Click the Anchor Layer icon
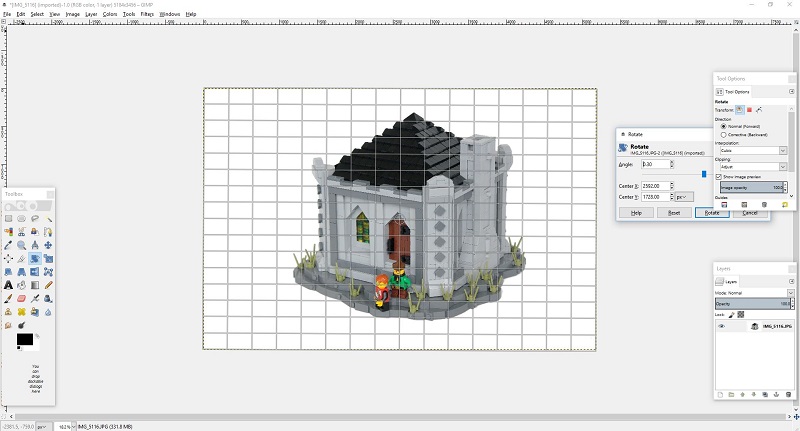The height and width of the screenshot is (431, 800). click(x=776, y=395)
